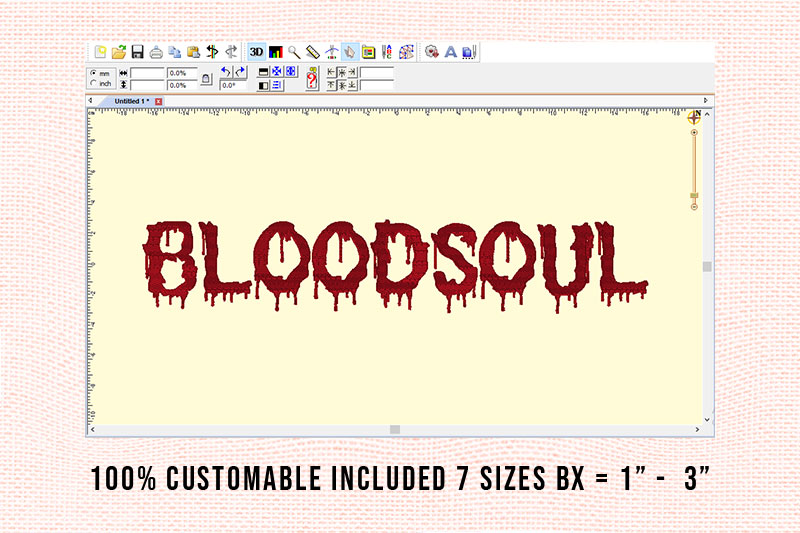Image resolution: width=800 pixels, height=533 pixels.
Task: Save the design with the floppy disk icon
Action: click(137, 52)
